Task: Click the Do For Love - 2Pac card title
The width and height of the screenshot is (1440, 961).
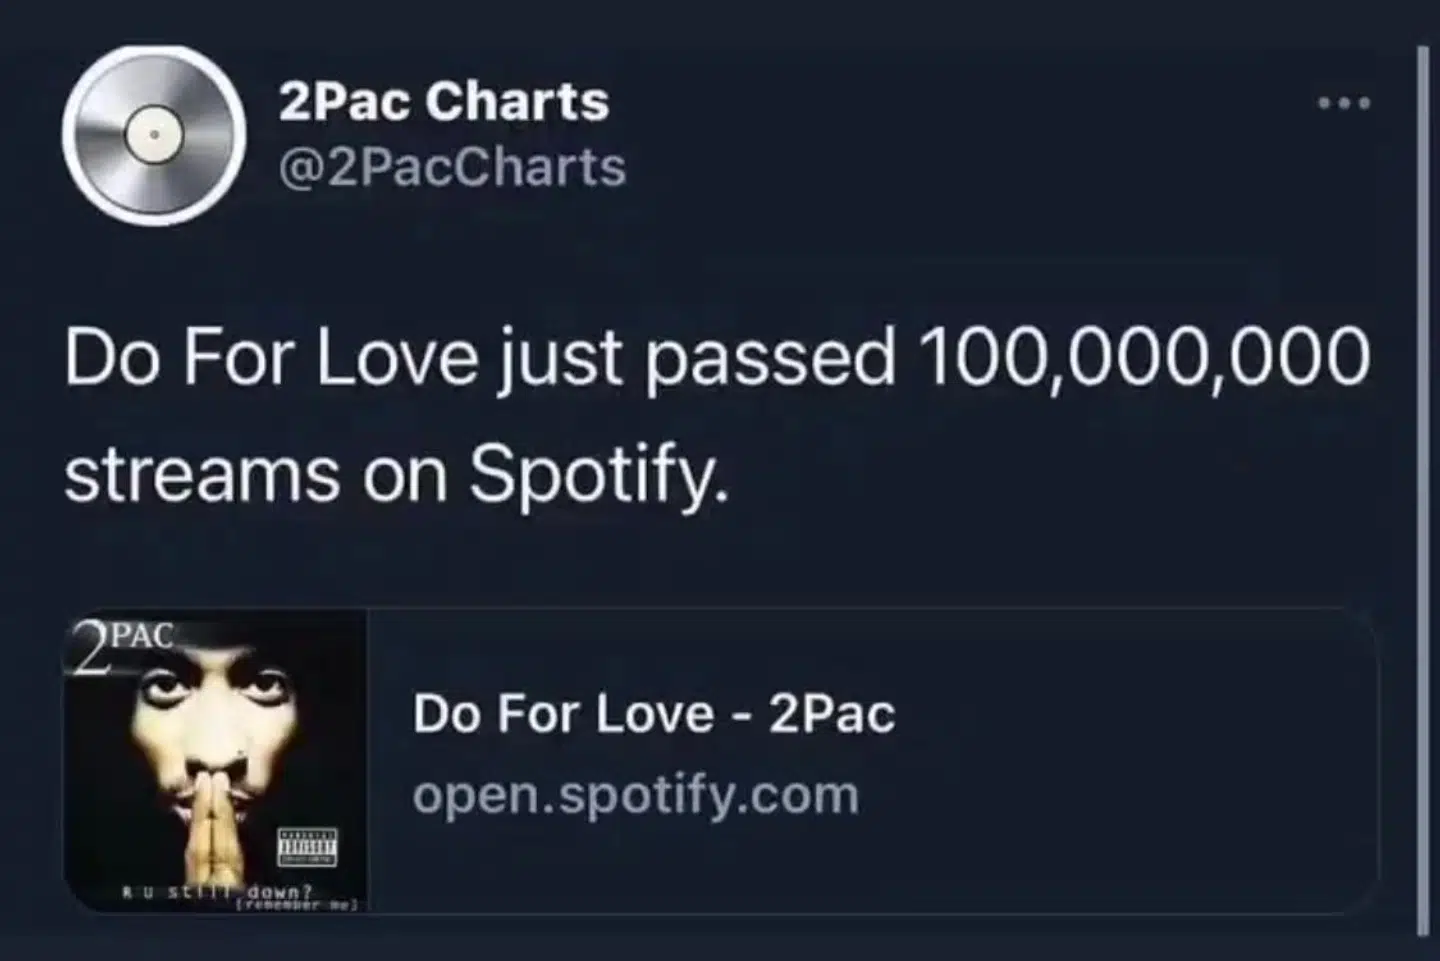Action: 654,713
